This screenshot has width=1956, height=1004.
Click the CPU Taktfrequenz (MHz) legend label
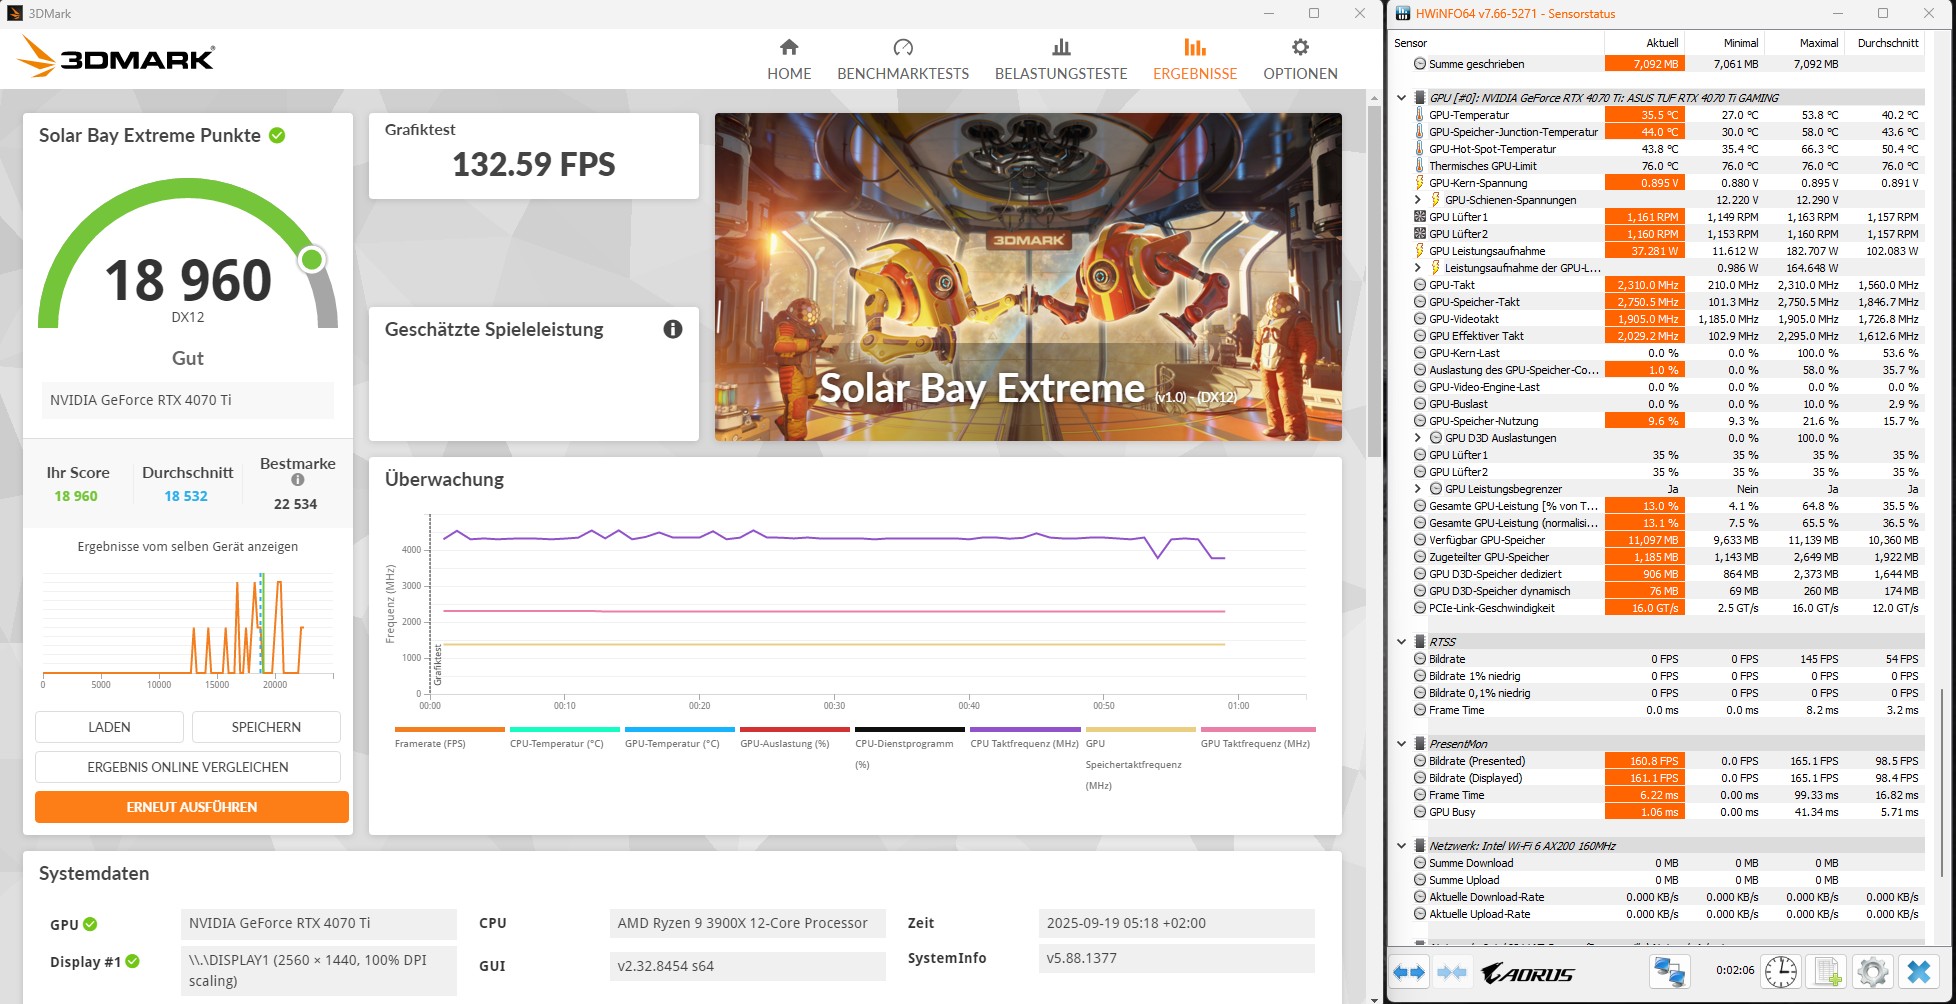click(x=1024, y=744)
